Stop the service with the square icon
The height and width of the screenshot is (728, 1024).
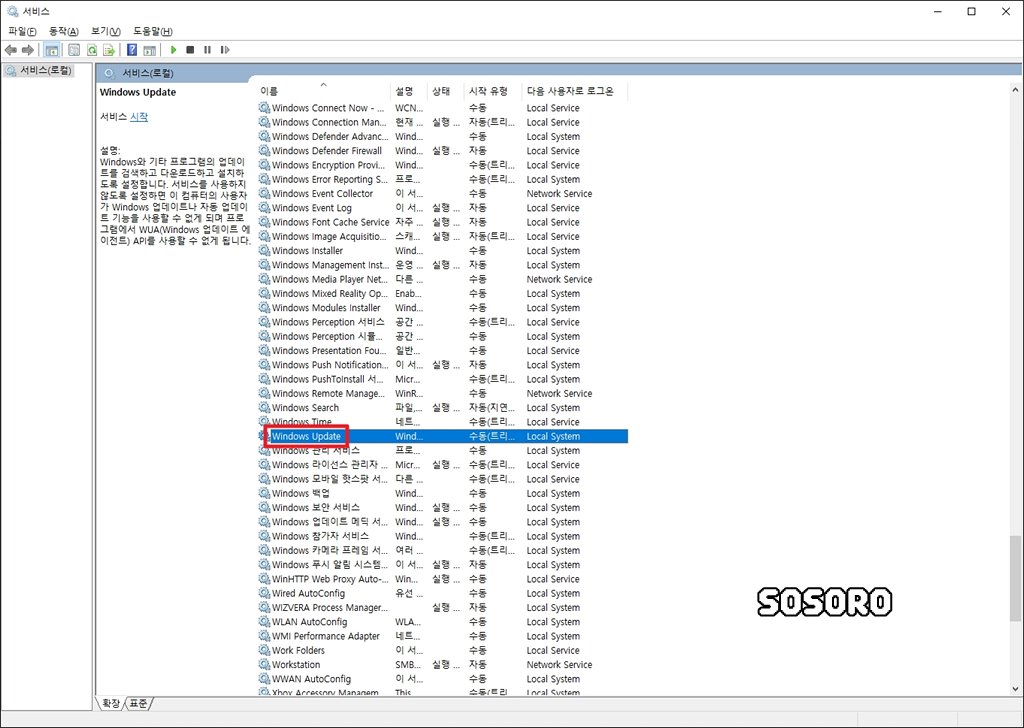pyautogui.click(x=190, y=50)
